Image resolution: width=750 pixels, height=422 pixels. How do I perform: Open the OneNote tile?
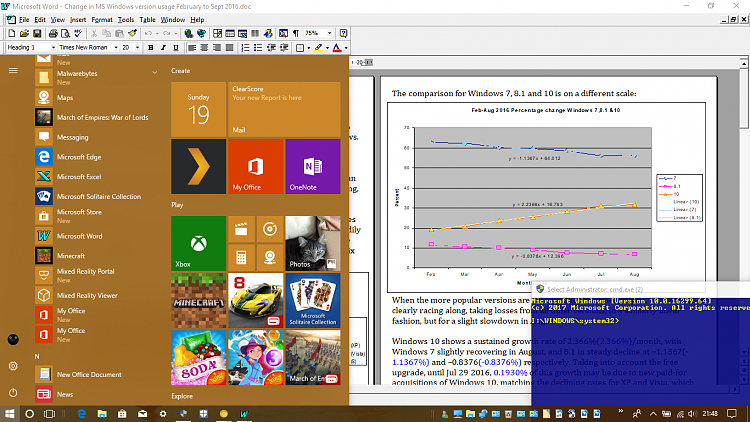tap(313, 167)
